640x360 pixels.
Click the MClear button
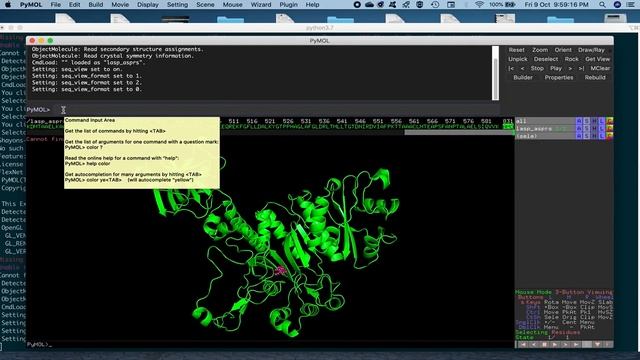pos(600,68)
